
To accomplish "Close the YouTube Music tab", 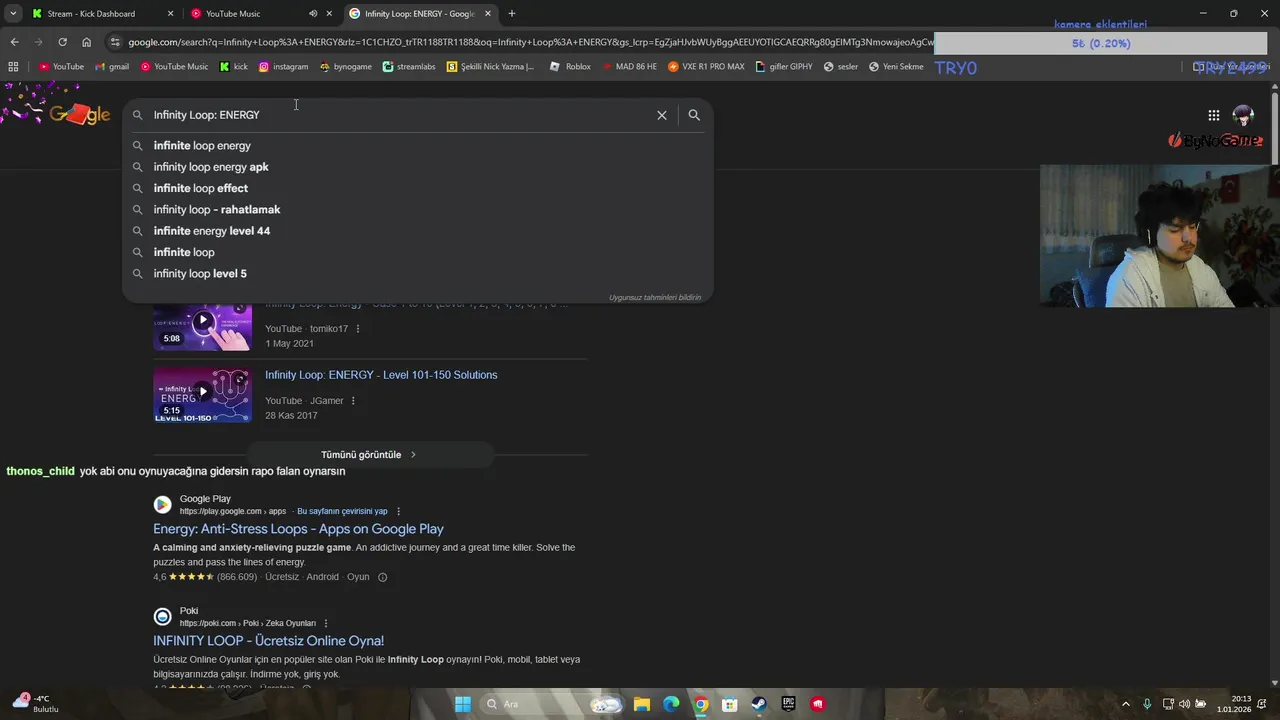I will [x=329, y=14].
